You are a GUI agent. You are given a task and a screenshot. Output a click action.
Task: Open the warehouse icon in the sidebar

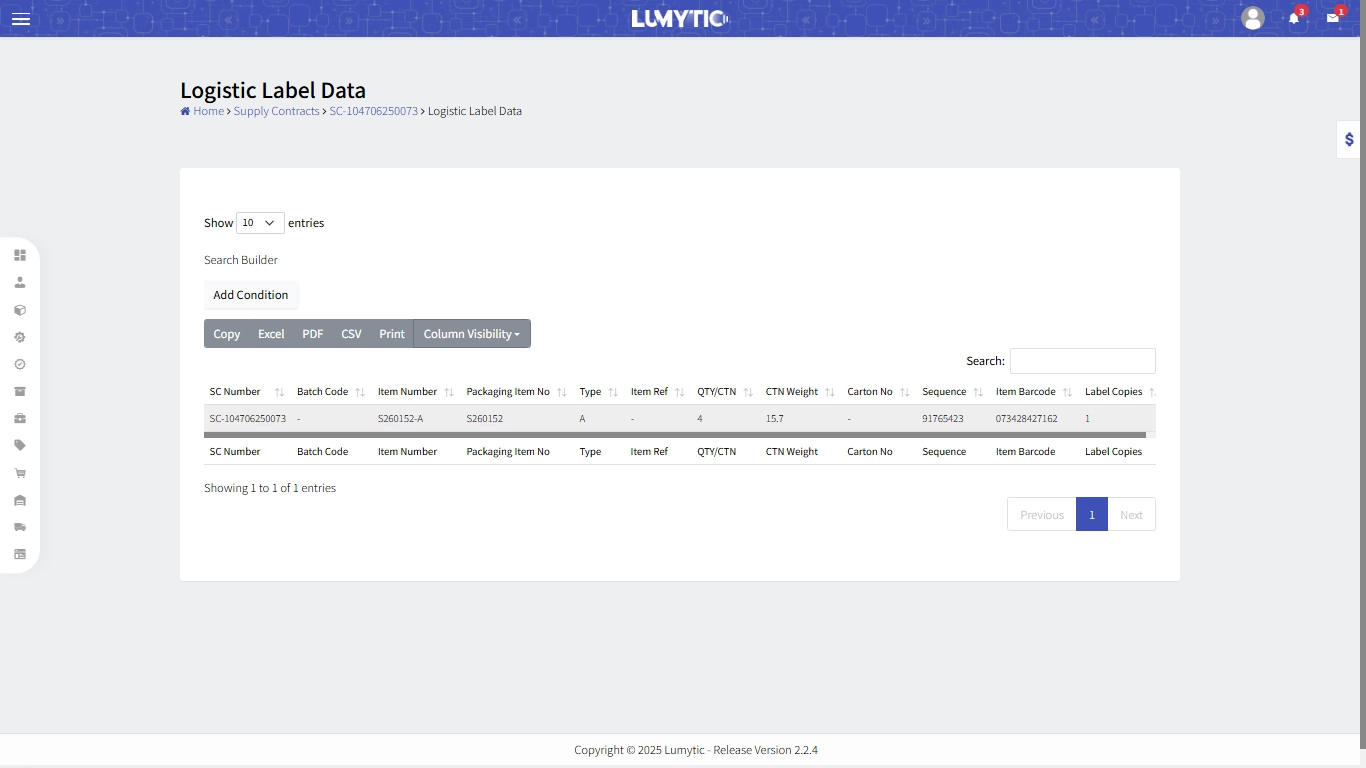coord(20,500)
